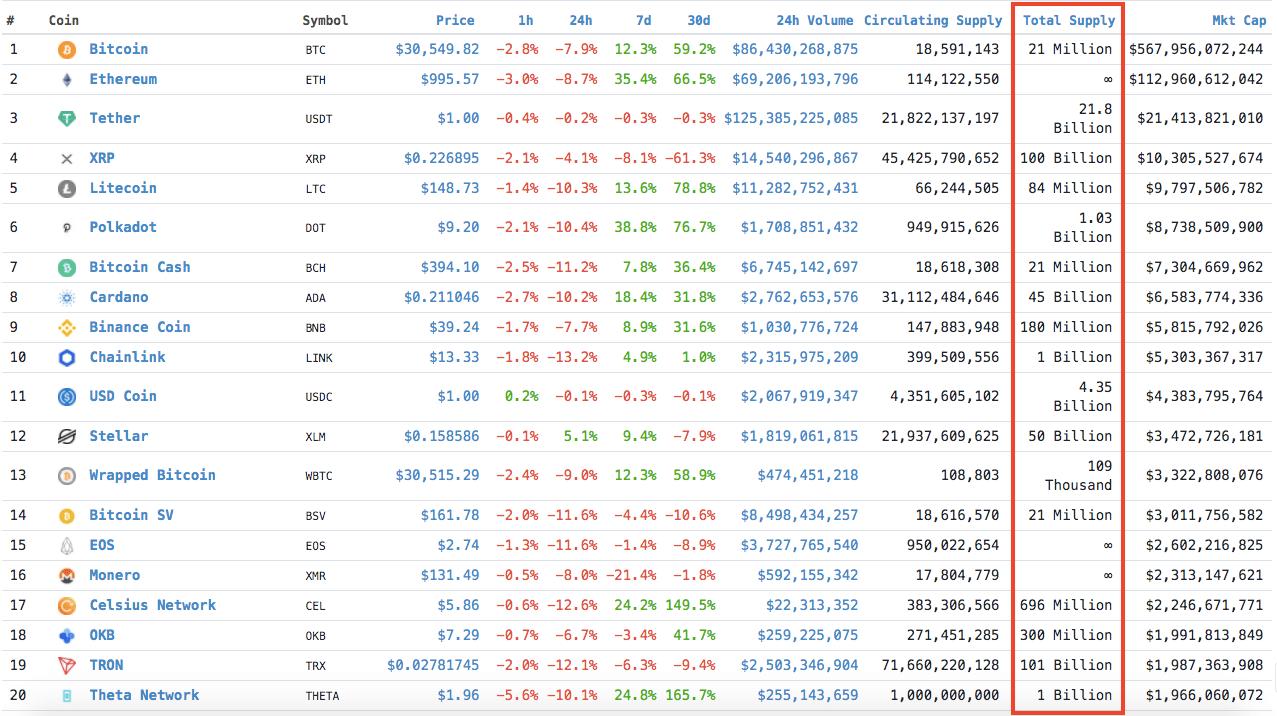Open the Stellar coin link

click(x=118, y=436)
